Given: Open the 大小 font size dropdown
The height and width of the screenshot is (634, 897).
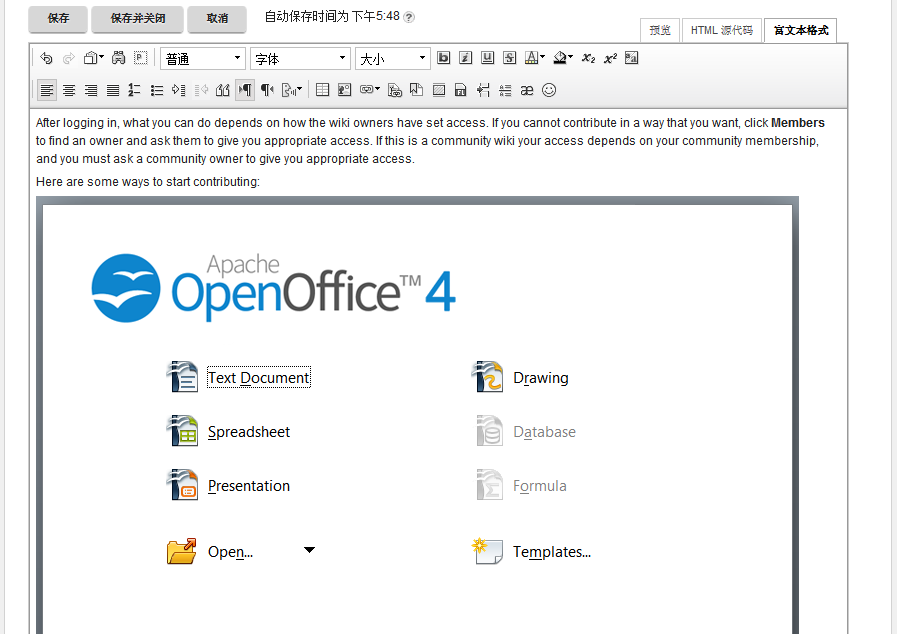Looking at the screenshot, I should click(x=392, y=58).
